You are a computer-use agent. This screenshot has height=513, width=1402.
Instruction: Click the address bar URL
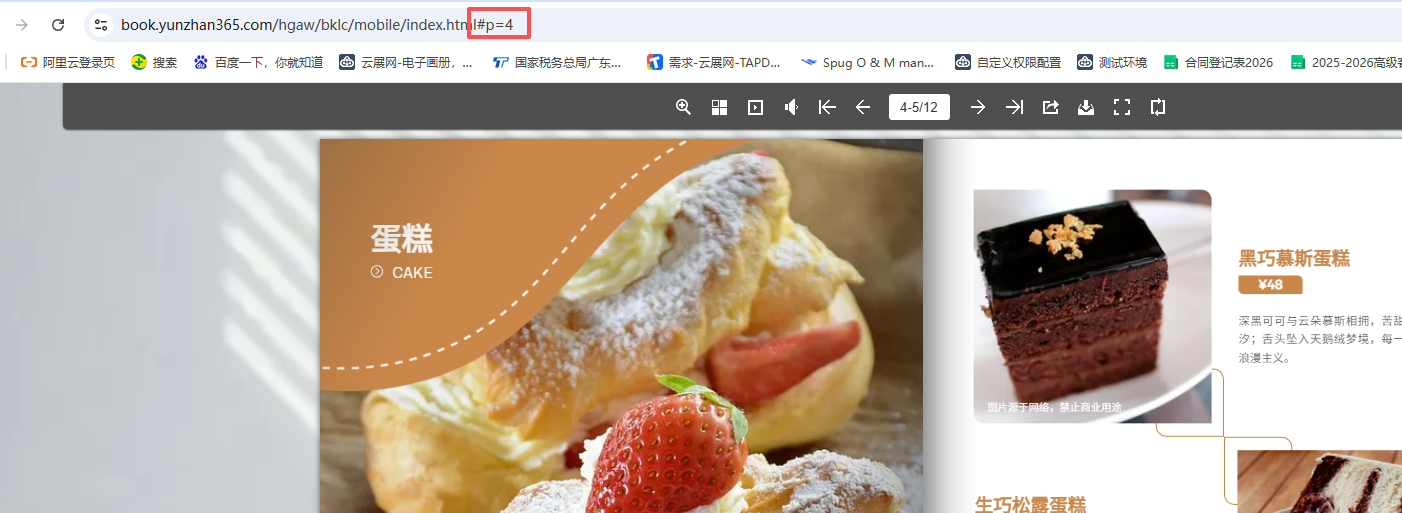(x=318, y=24)
